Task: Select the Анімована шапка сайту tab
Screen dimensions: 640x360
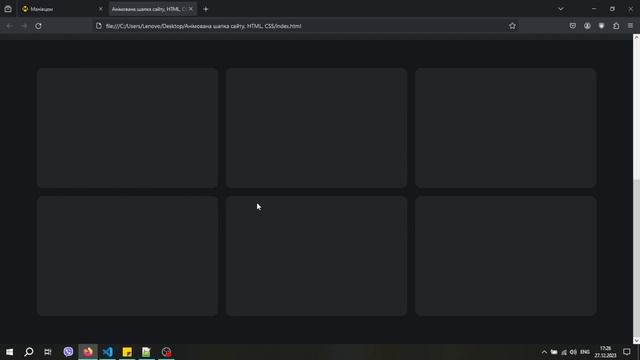Action: (152, 9)
